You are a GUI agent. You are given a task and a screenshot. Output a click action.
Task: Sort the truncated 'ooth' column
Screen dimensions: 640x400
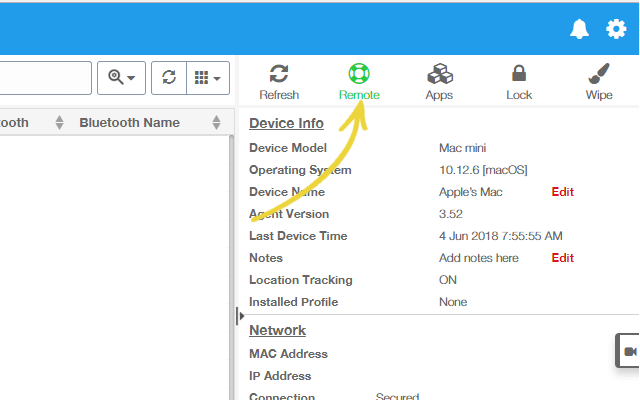pos(59,122)
